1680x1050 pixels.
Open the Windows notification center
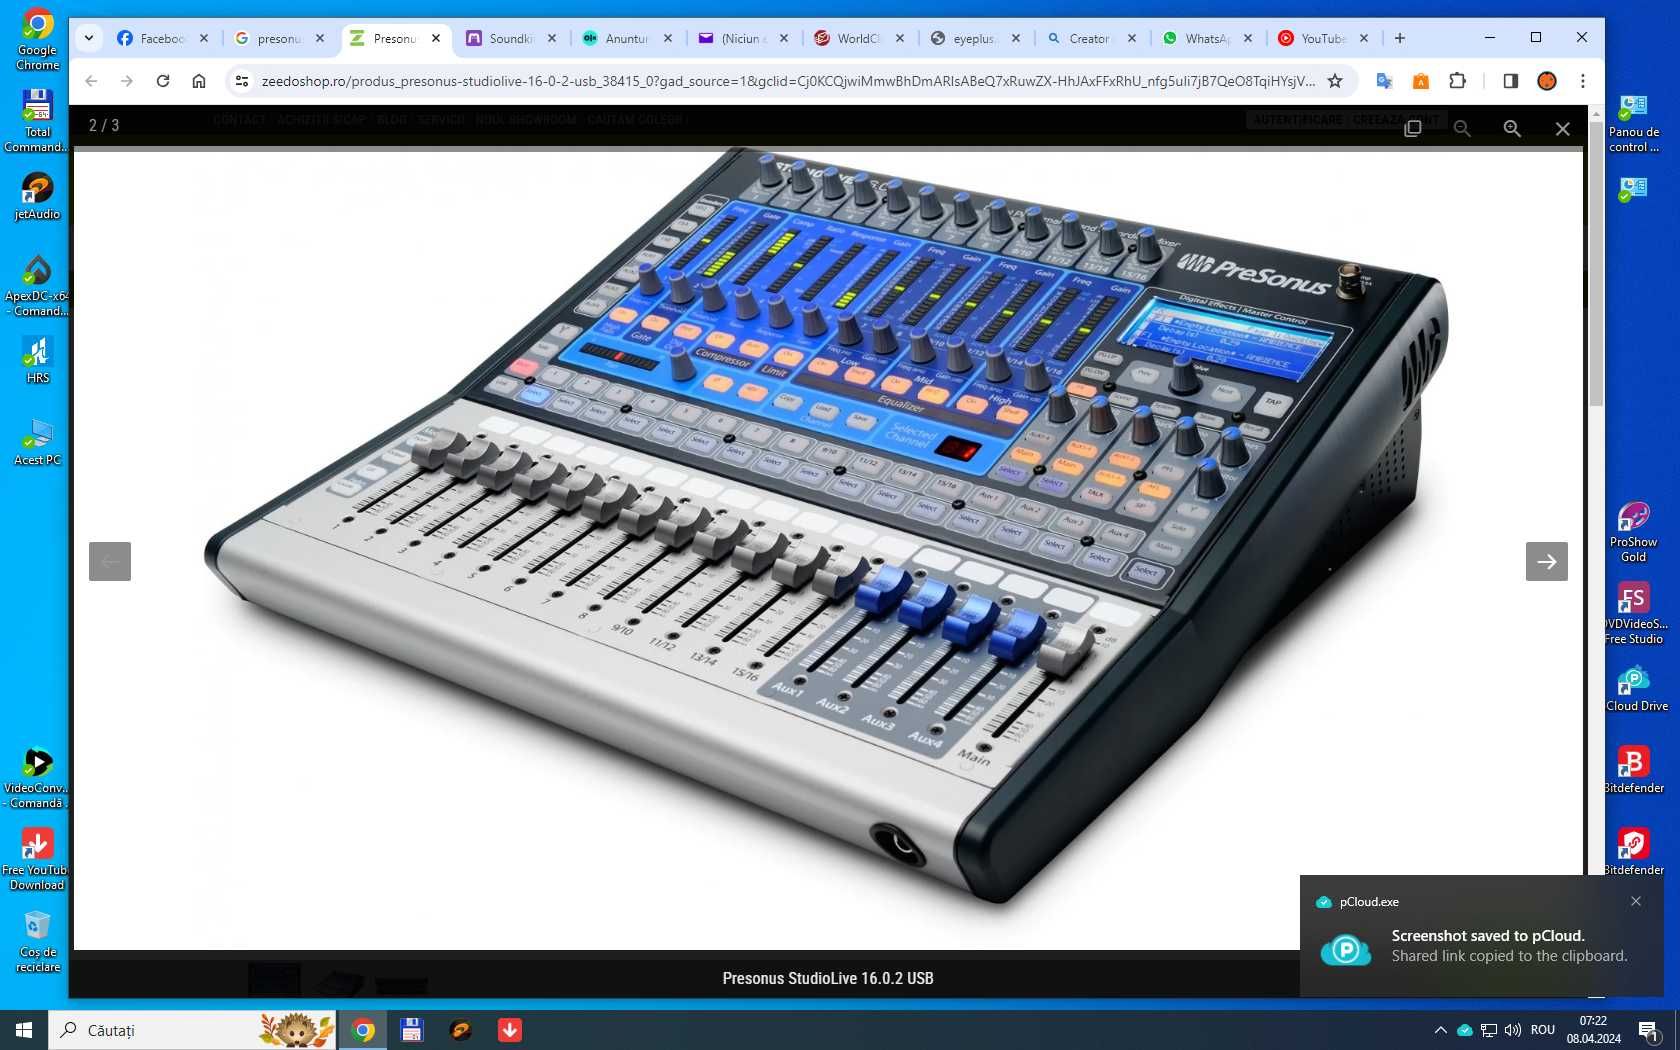[x=1649, y=1030]
